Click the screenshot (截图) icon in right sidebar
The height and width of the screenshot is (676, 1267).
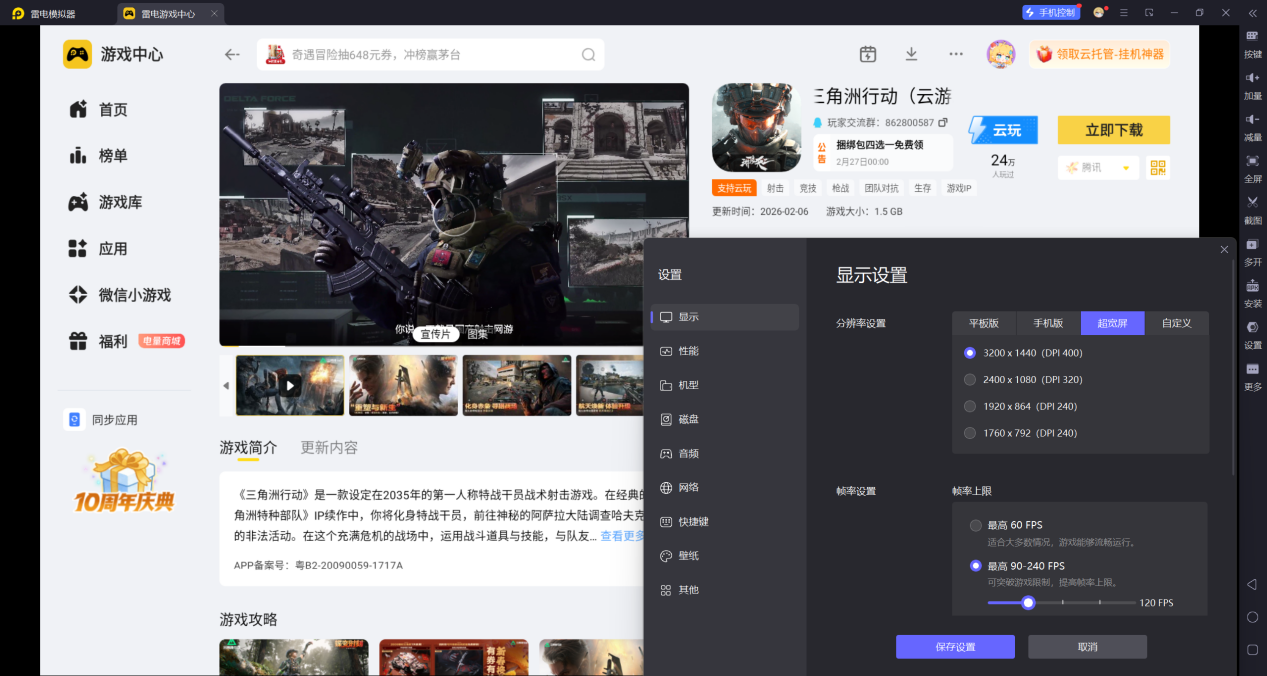pyautogui.click(x=1252, y=207)
